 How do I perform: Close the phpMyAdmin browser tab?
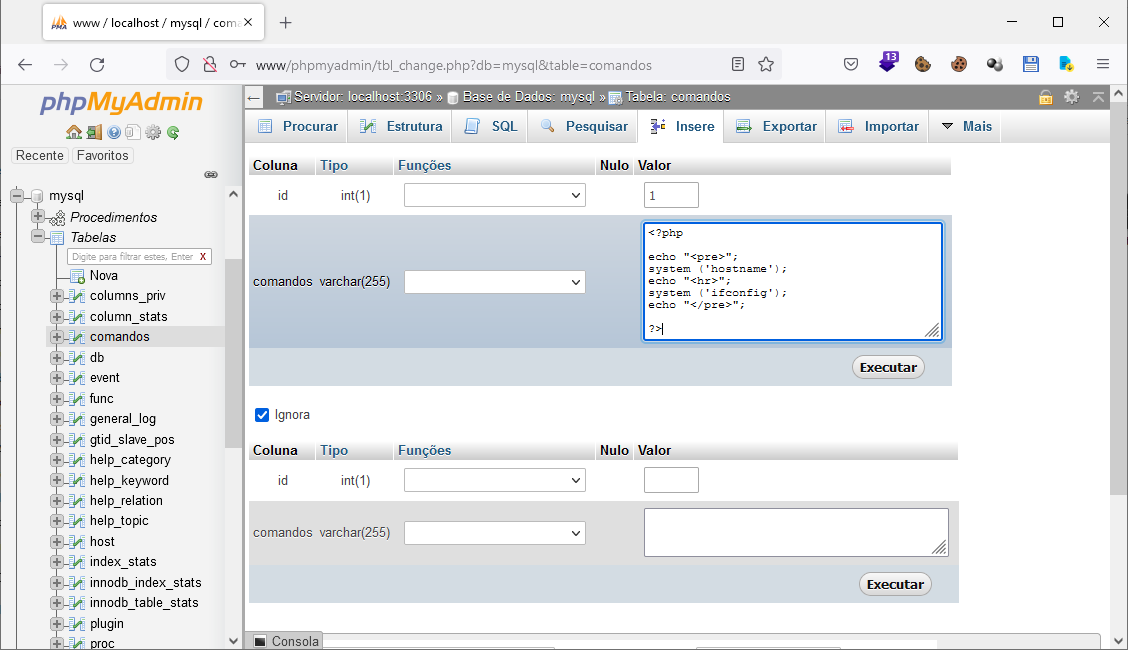(248, 22)
